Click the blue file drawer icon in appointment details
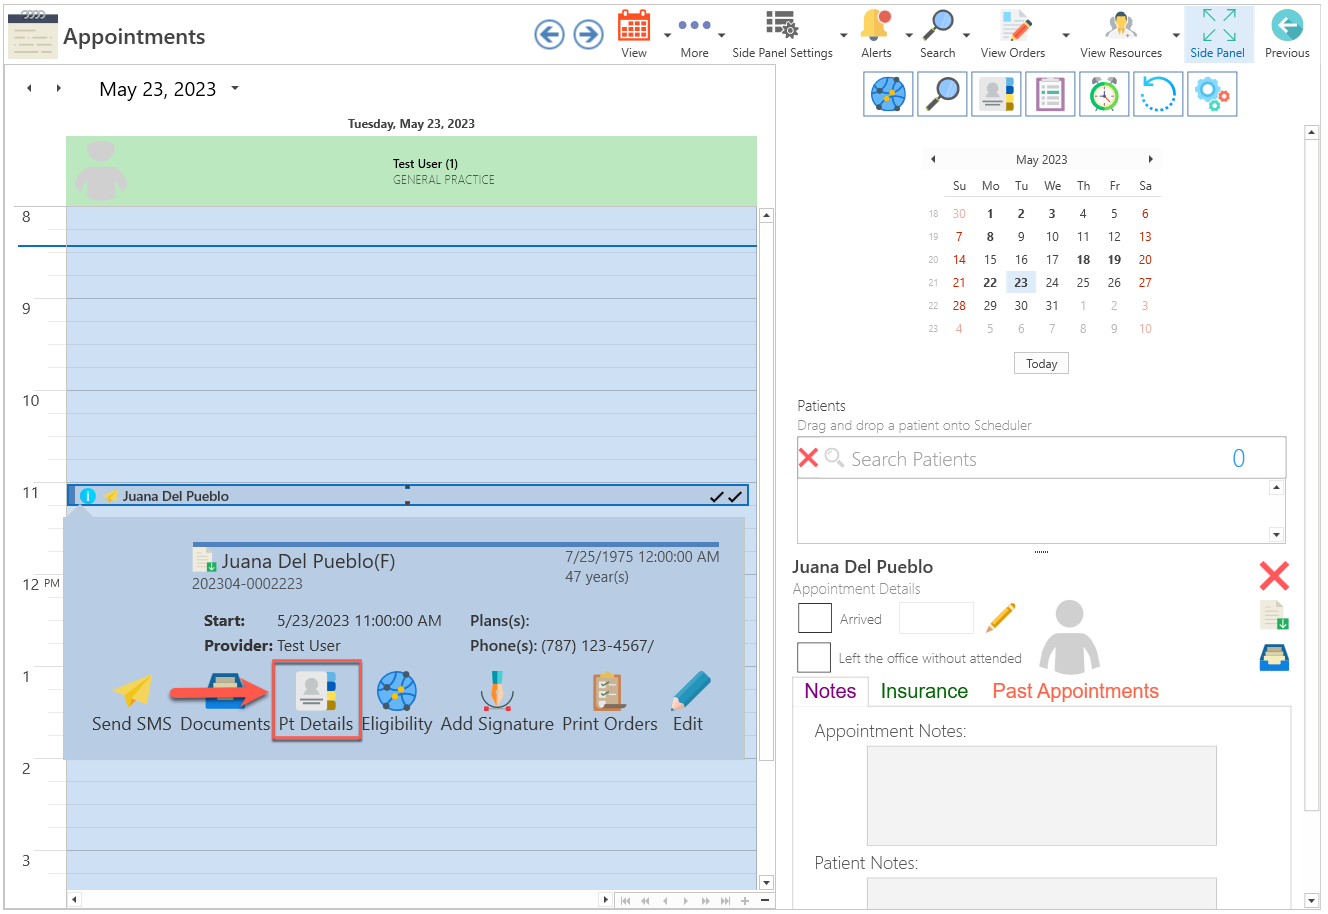 coord(1274,657)
